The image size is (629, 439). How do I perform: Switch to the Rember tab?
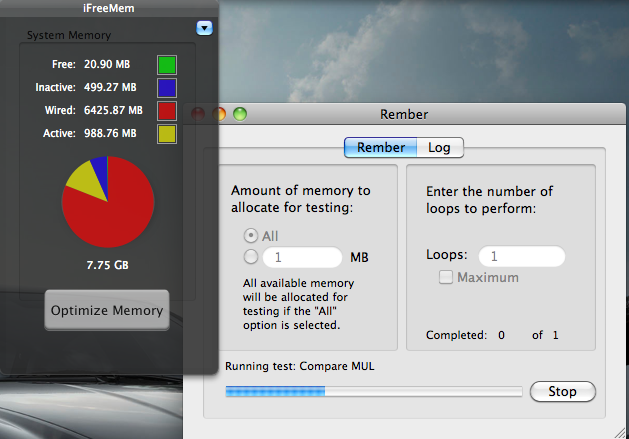(x=380, y=147)
